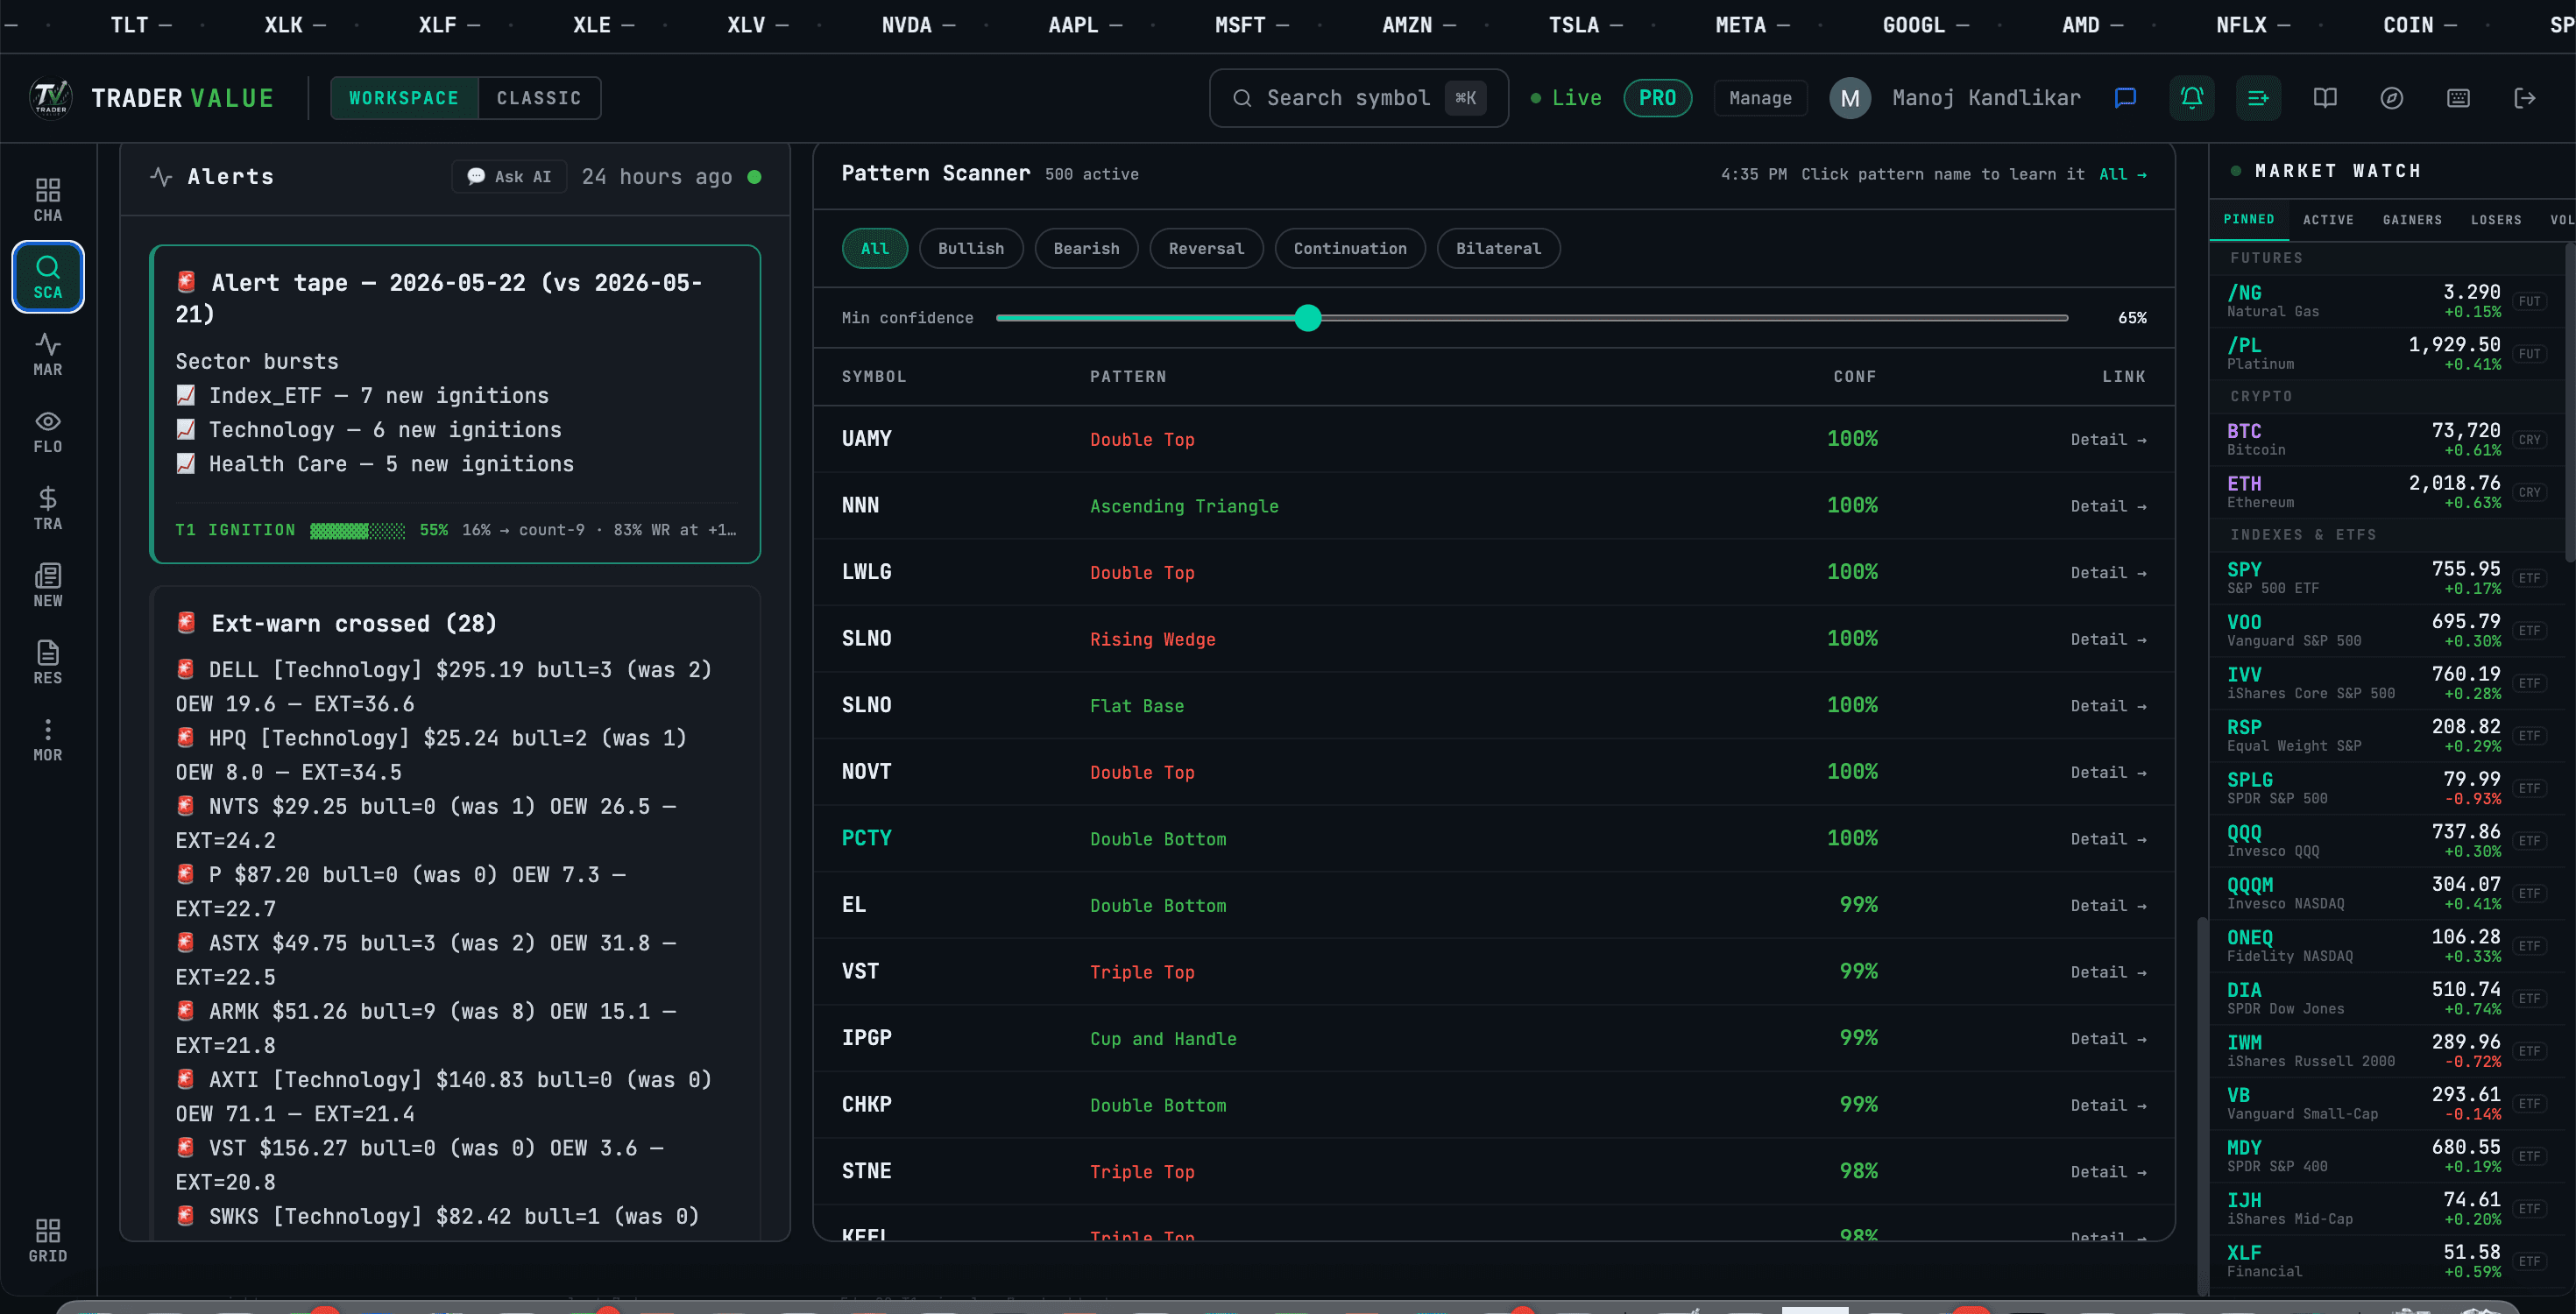Open the MOR more options icon

47,739
